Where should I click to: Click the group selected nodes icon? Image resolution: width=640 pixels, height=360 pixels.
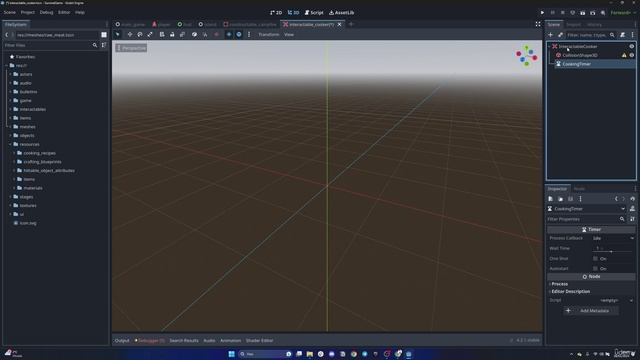pyautogui.click(x=182, y=35)
